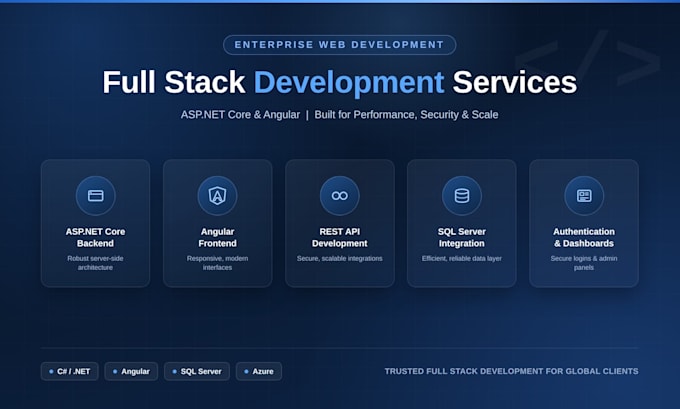The width and height of the screenshot is (680, 409).
Task: Click 'Trusted Full Stack Development for Global Clients'
Action: pos(511,371)
